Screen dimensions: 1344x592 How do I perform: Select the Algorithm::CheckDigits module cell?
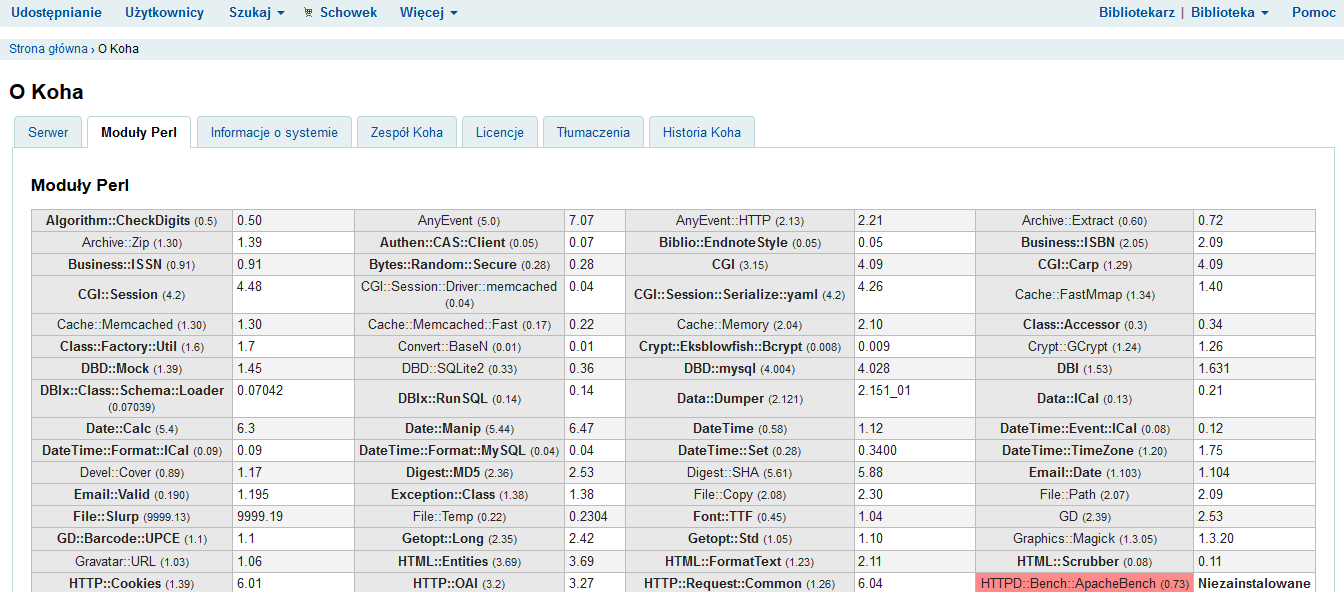pos(131,220)
